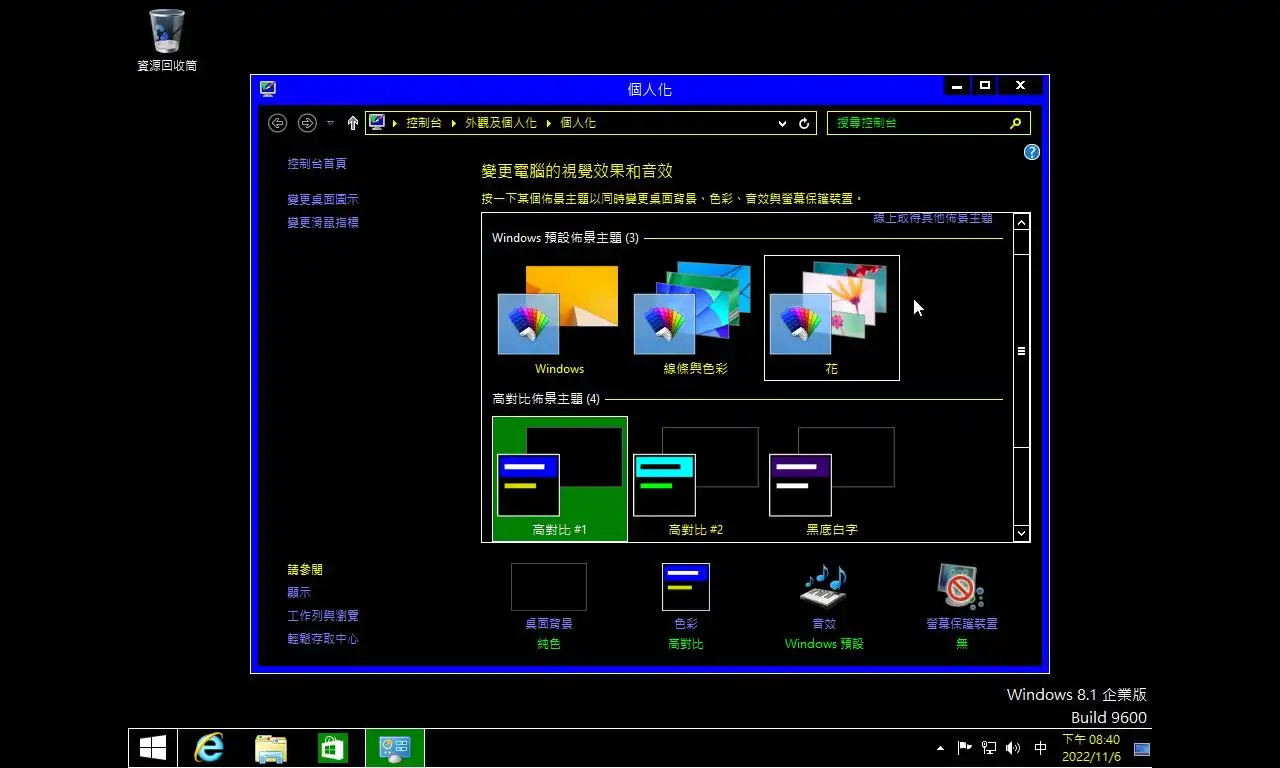
Task: Click the window's title bar system icon
Action: [267, 88]
